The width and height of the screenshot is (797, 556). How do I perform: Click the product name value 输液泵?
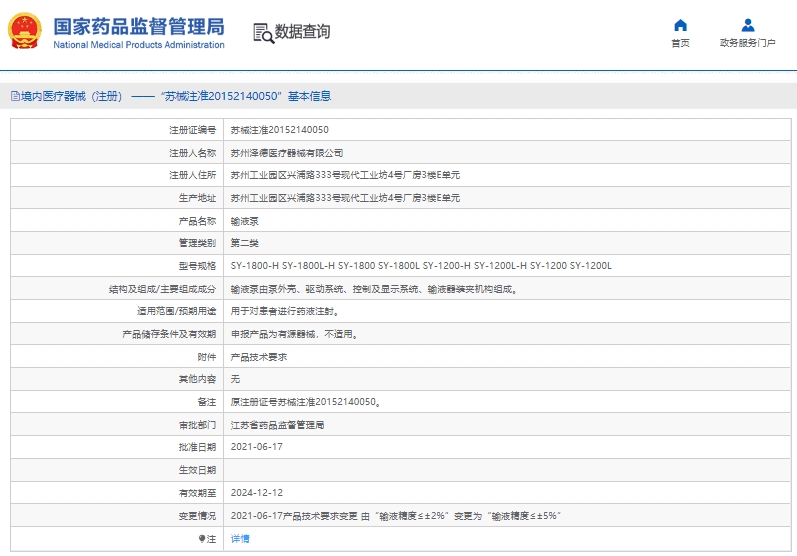[245, 221]
